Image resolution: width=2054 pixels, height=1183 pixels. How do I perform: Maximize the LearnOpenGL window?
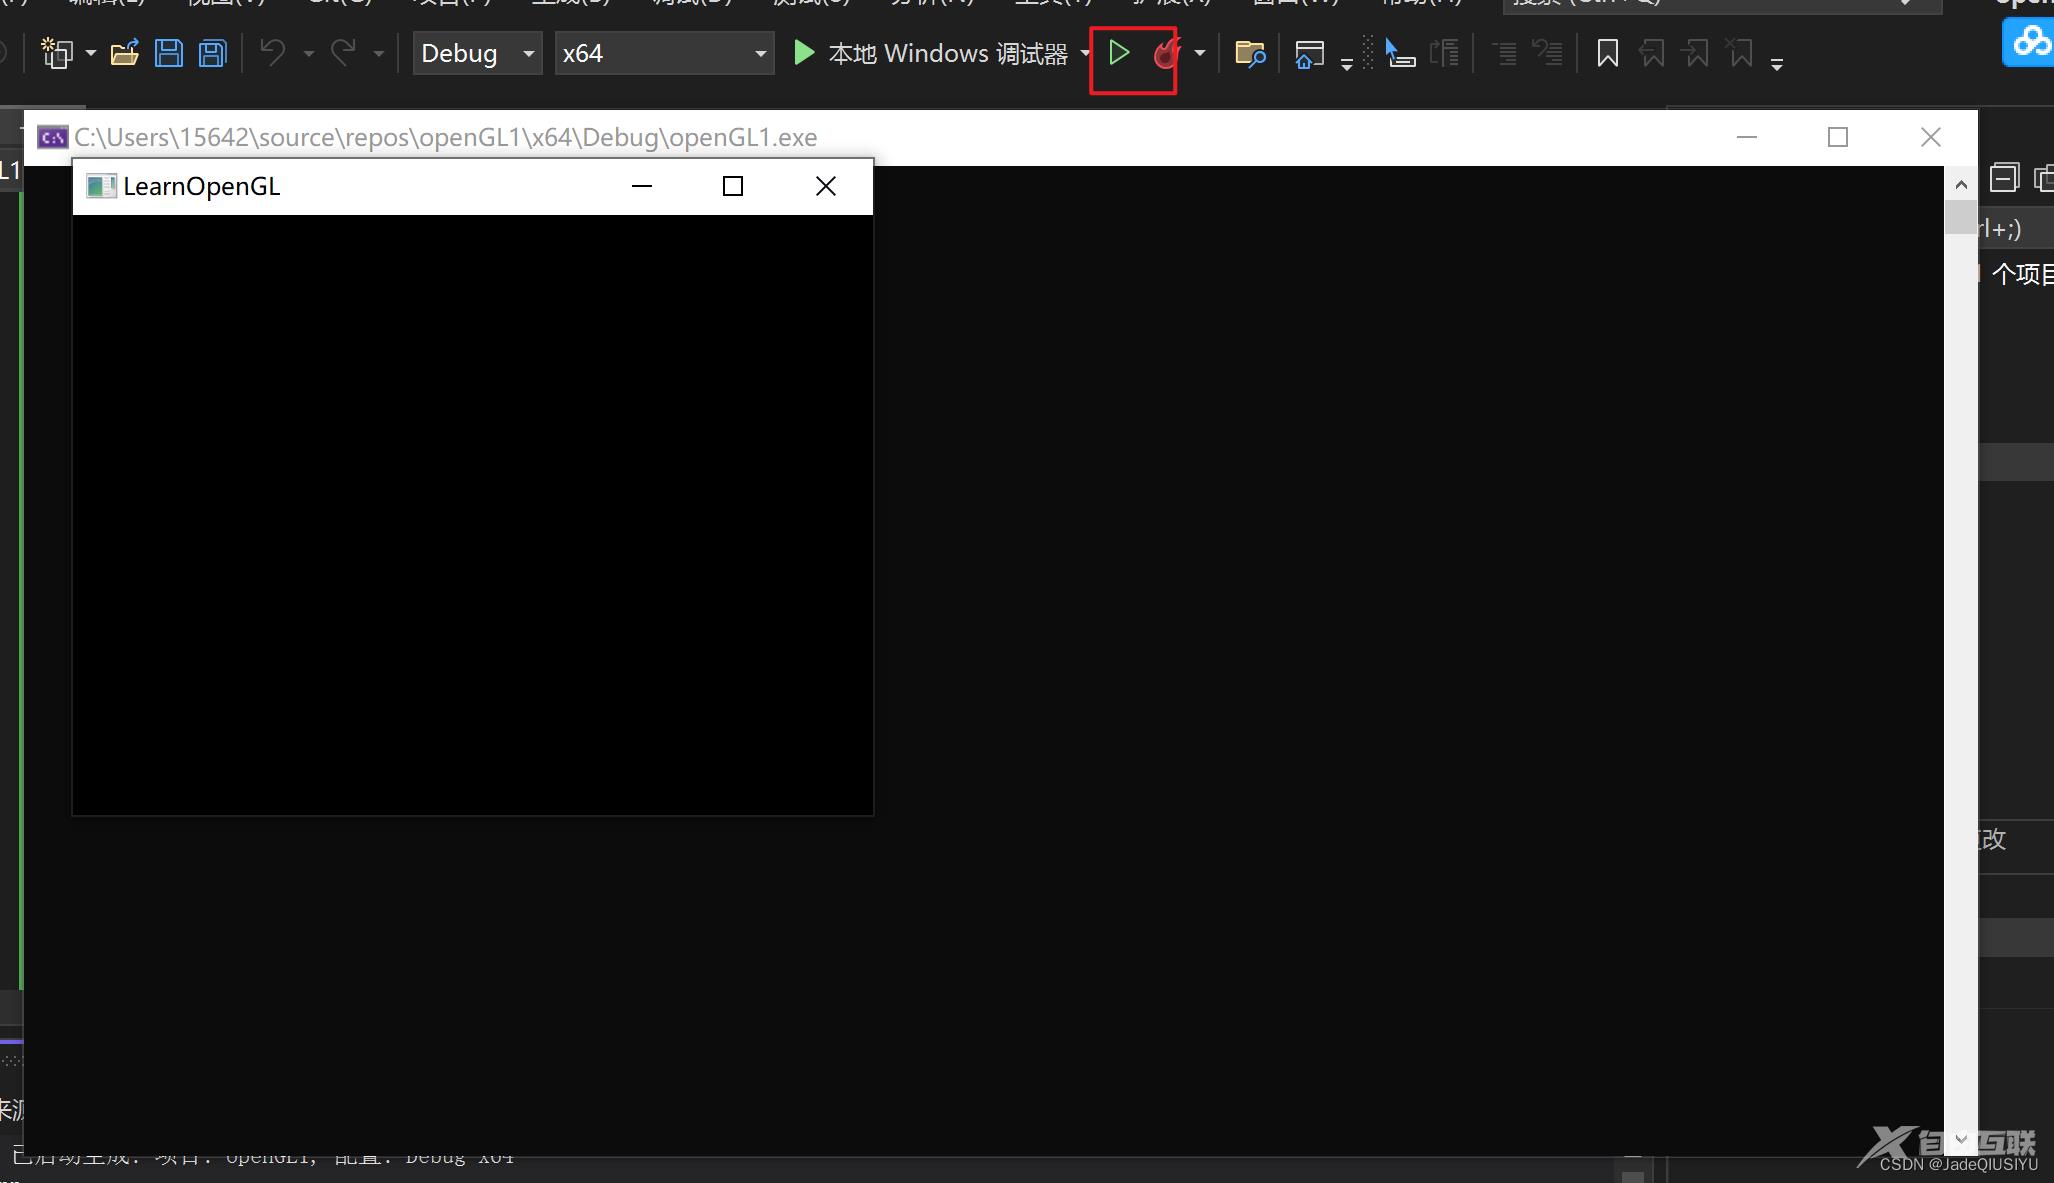pyautogui.click(x=733, y=186)
